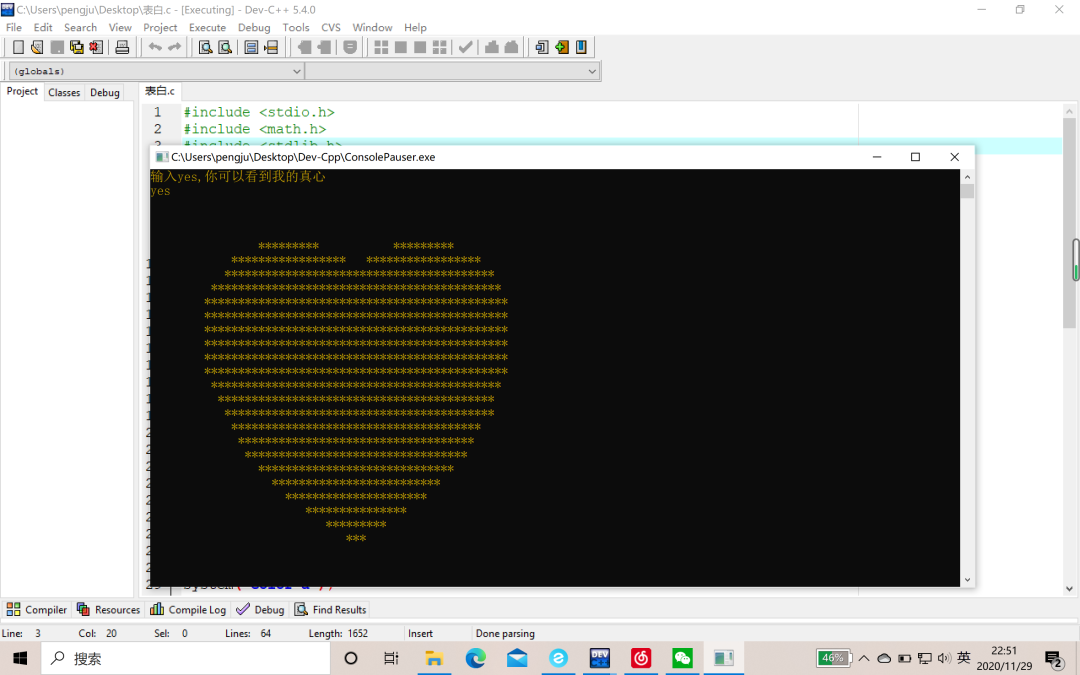The width and height of the screenshot is (1080, 675).
Task: Click the "Done parsing" status bar text
Action: (505, 634)
